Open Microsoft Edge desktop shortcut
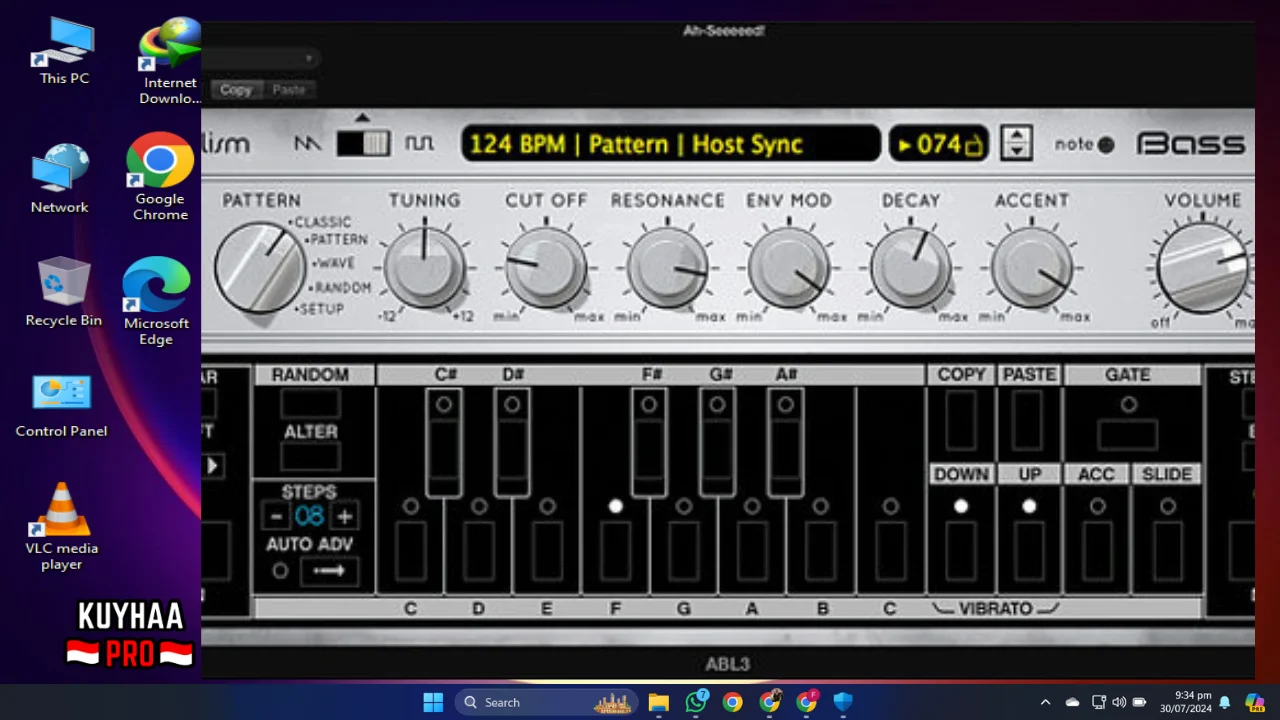Viewport: 1280px width, 720px height. coord(156,302)
